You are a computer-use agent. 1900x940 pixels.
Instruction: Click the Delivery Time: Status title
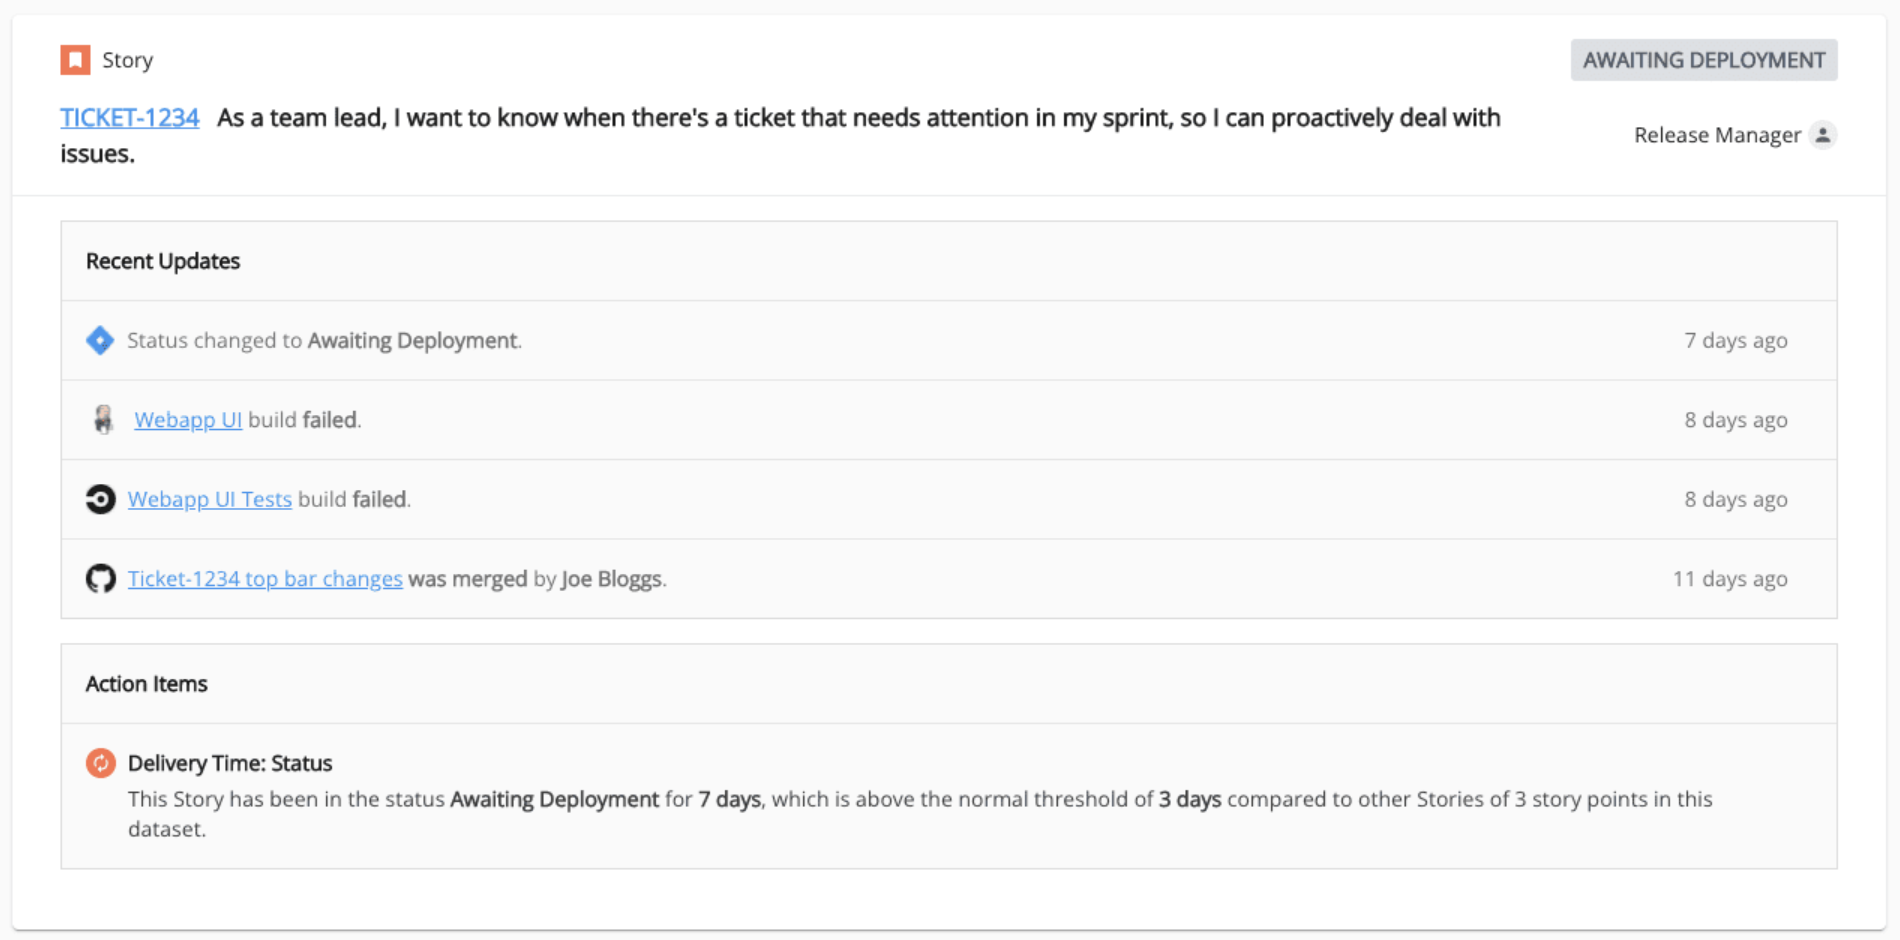click(230, 763)
